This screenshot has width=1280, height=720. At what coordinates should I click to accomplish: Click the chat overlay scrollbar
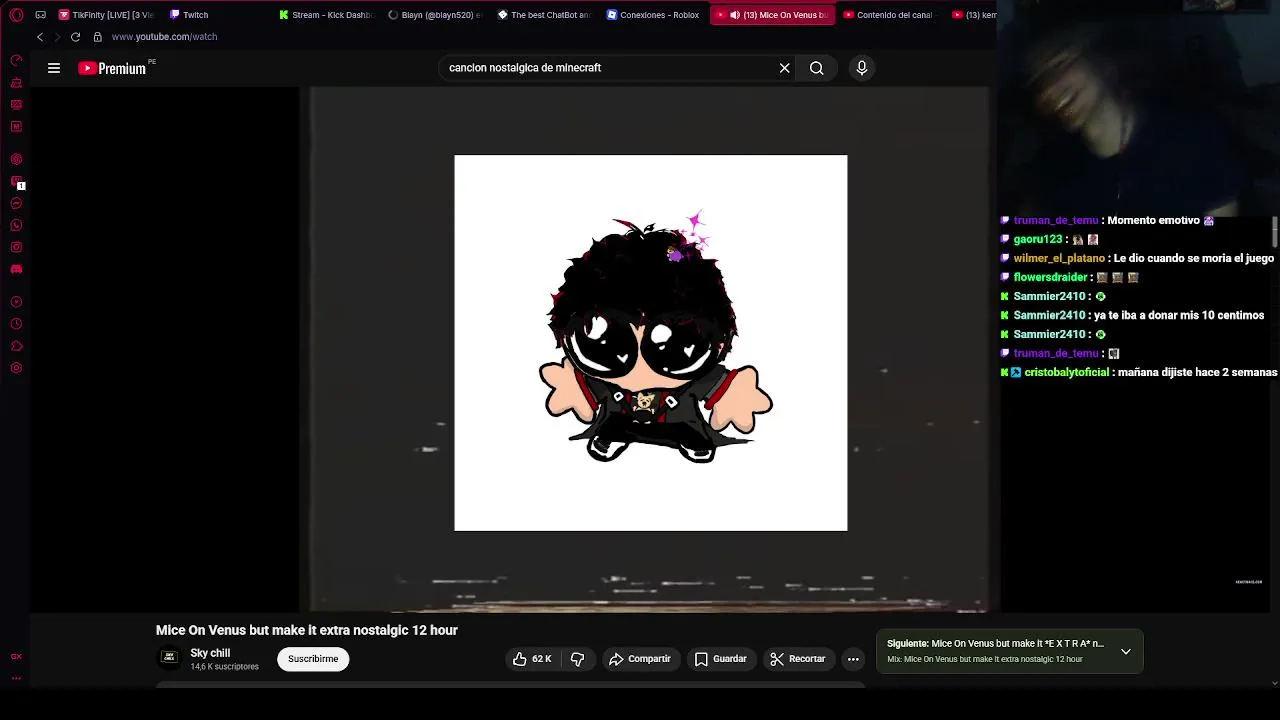point(1275,231)
